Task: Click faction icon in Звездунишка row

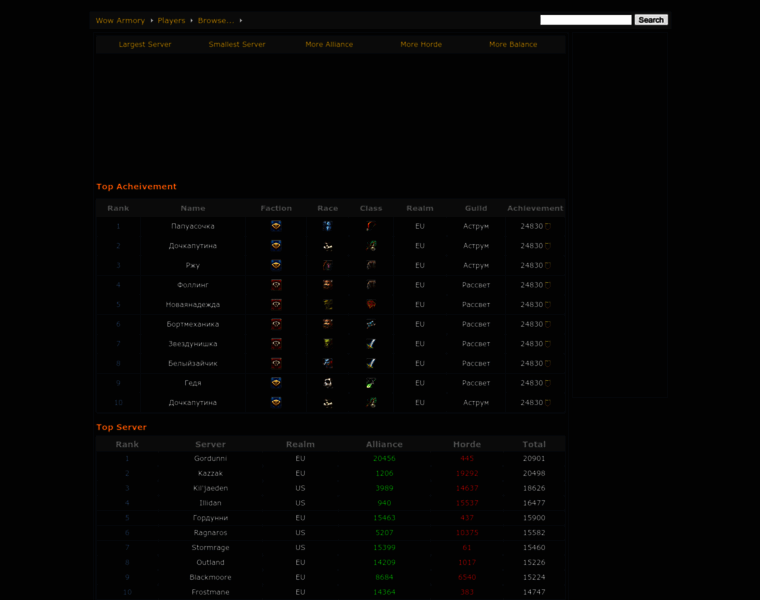Action: (276, 344)
